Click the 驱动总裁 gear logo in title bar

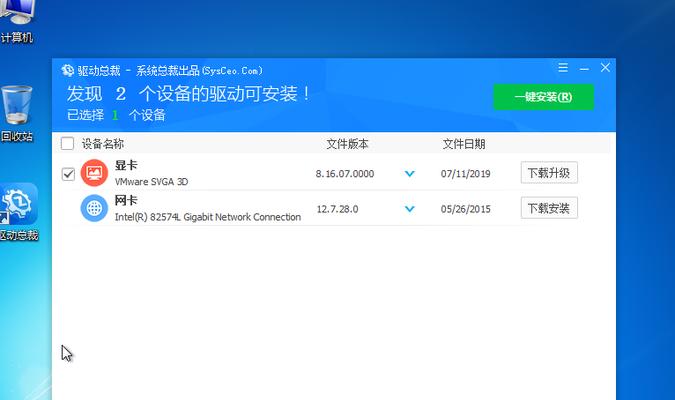(x=68, y=70)
